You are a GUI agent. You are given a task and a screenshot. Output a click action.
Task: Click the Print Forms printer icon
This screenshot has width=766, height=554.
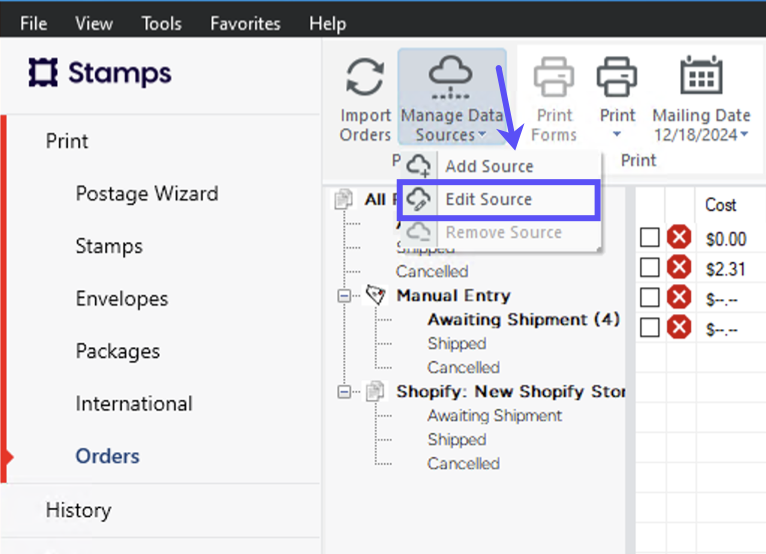click(553, 77)
